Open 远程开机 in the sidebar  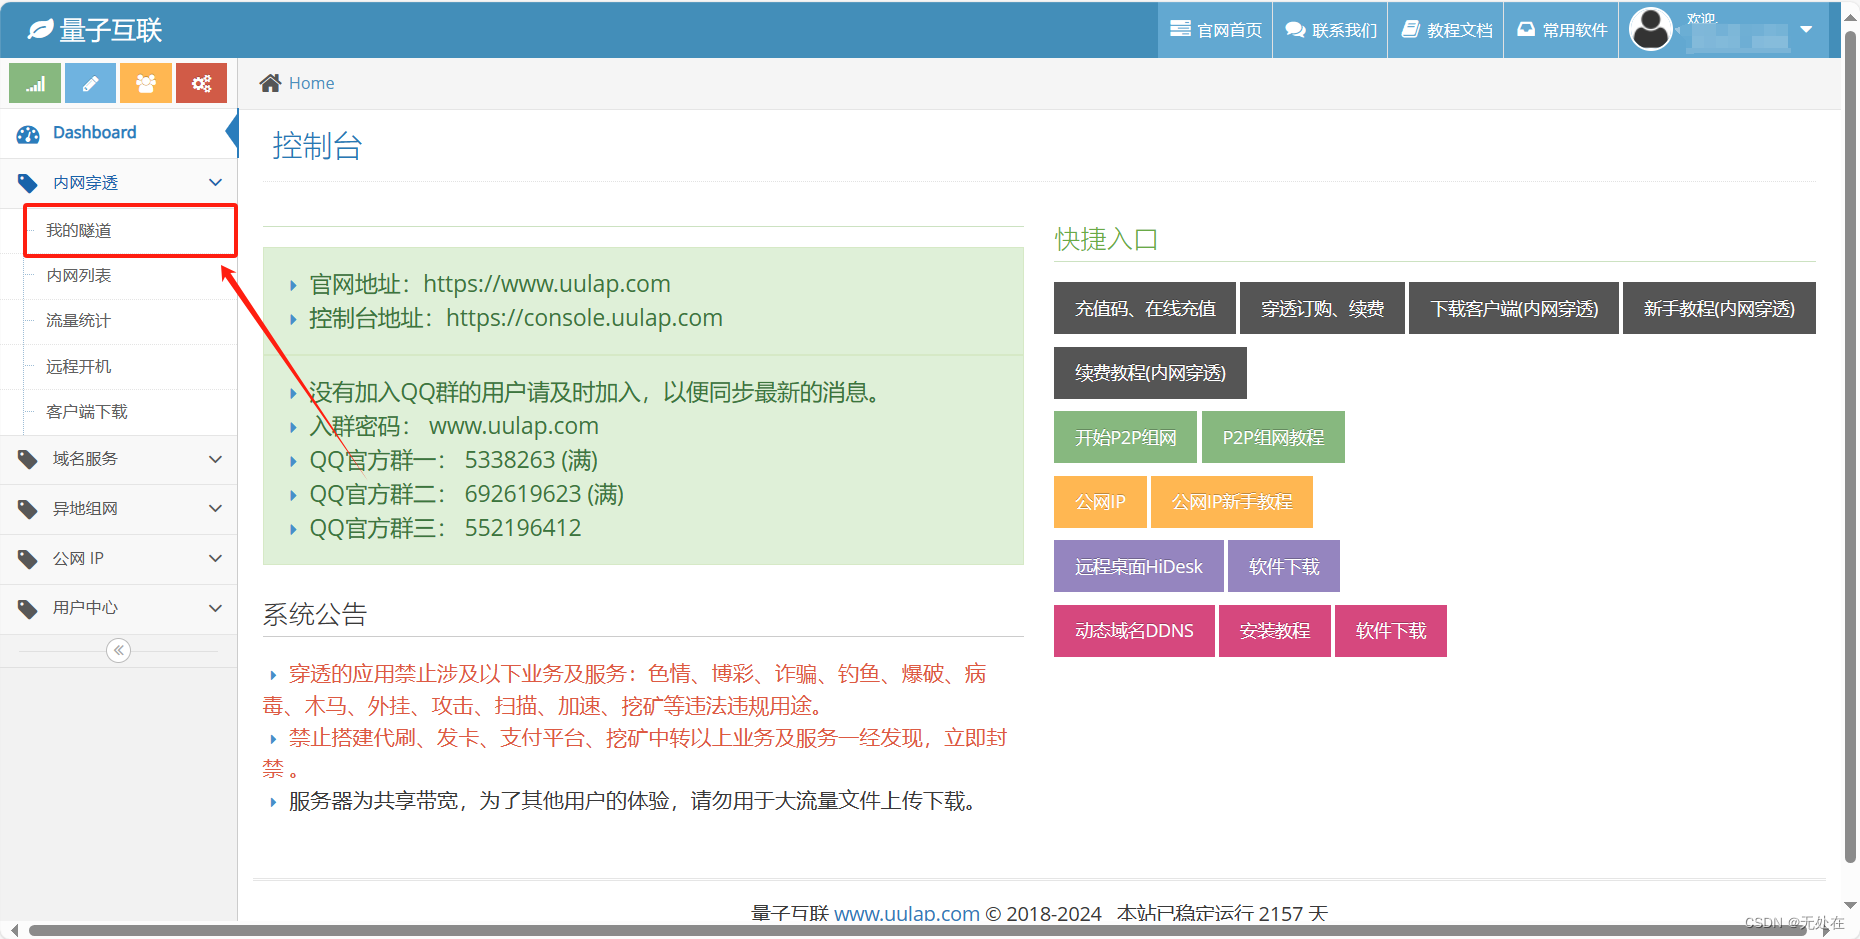pyautogui.click(x=130, y=367)
